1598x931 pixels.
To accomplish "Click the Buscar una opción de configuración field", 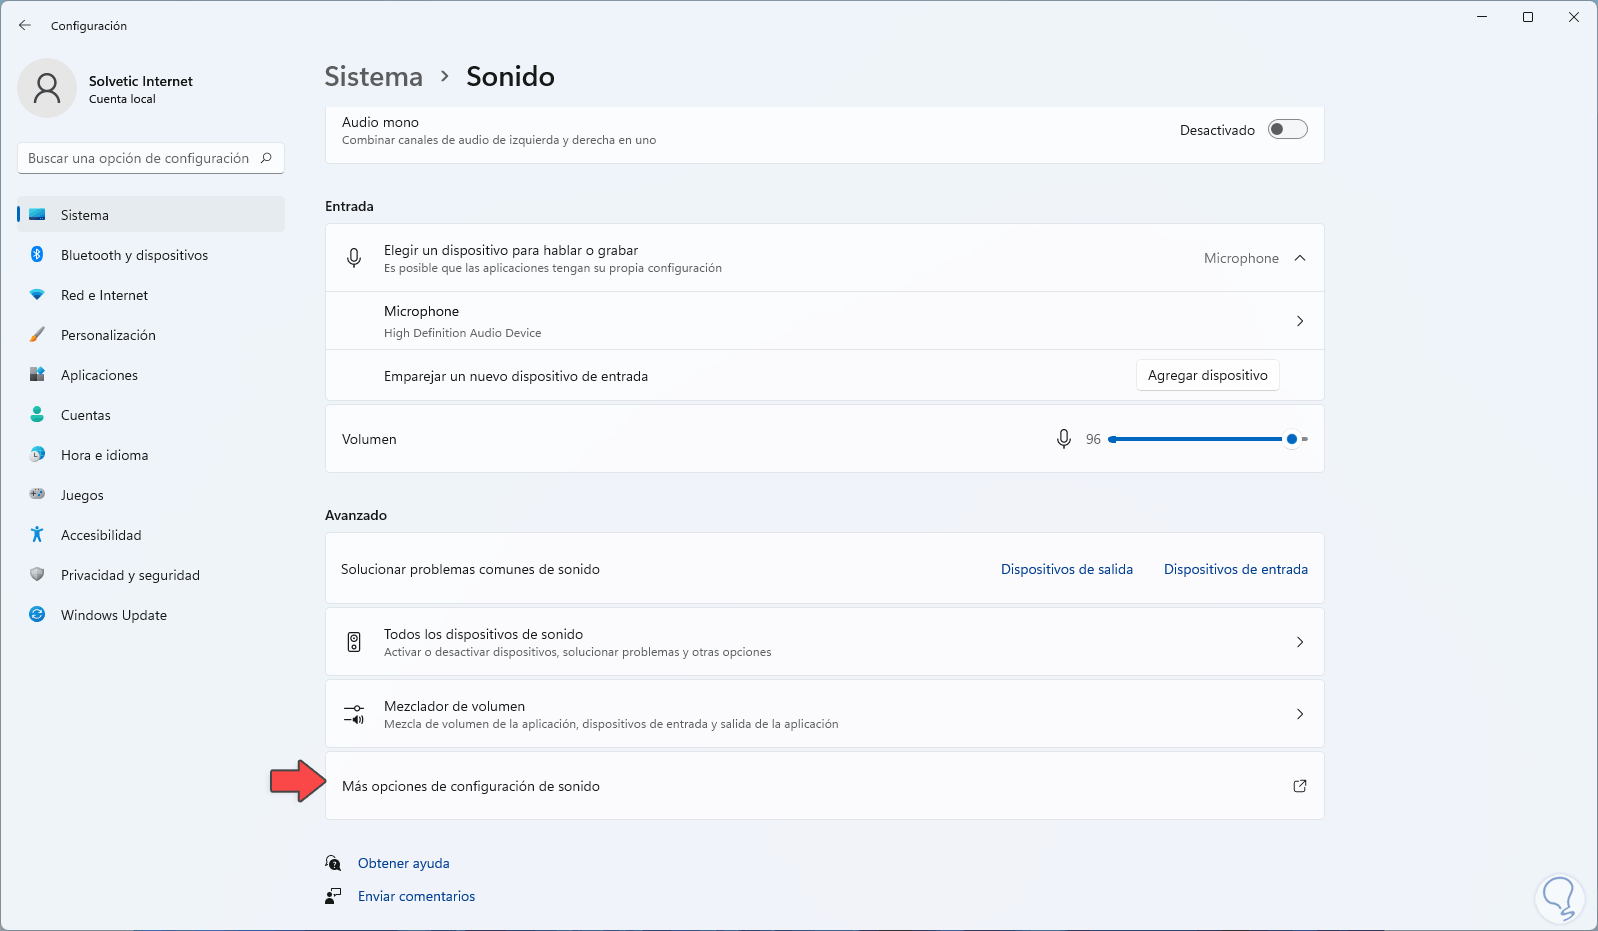I will [138, 158].
